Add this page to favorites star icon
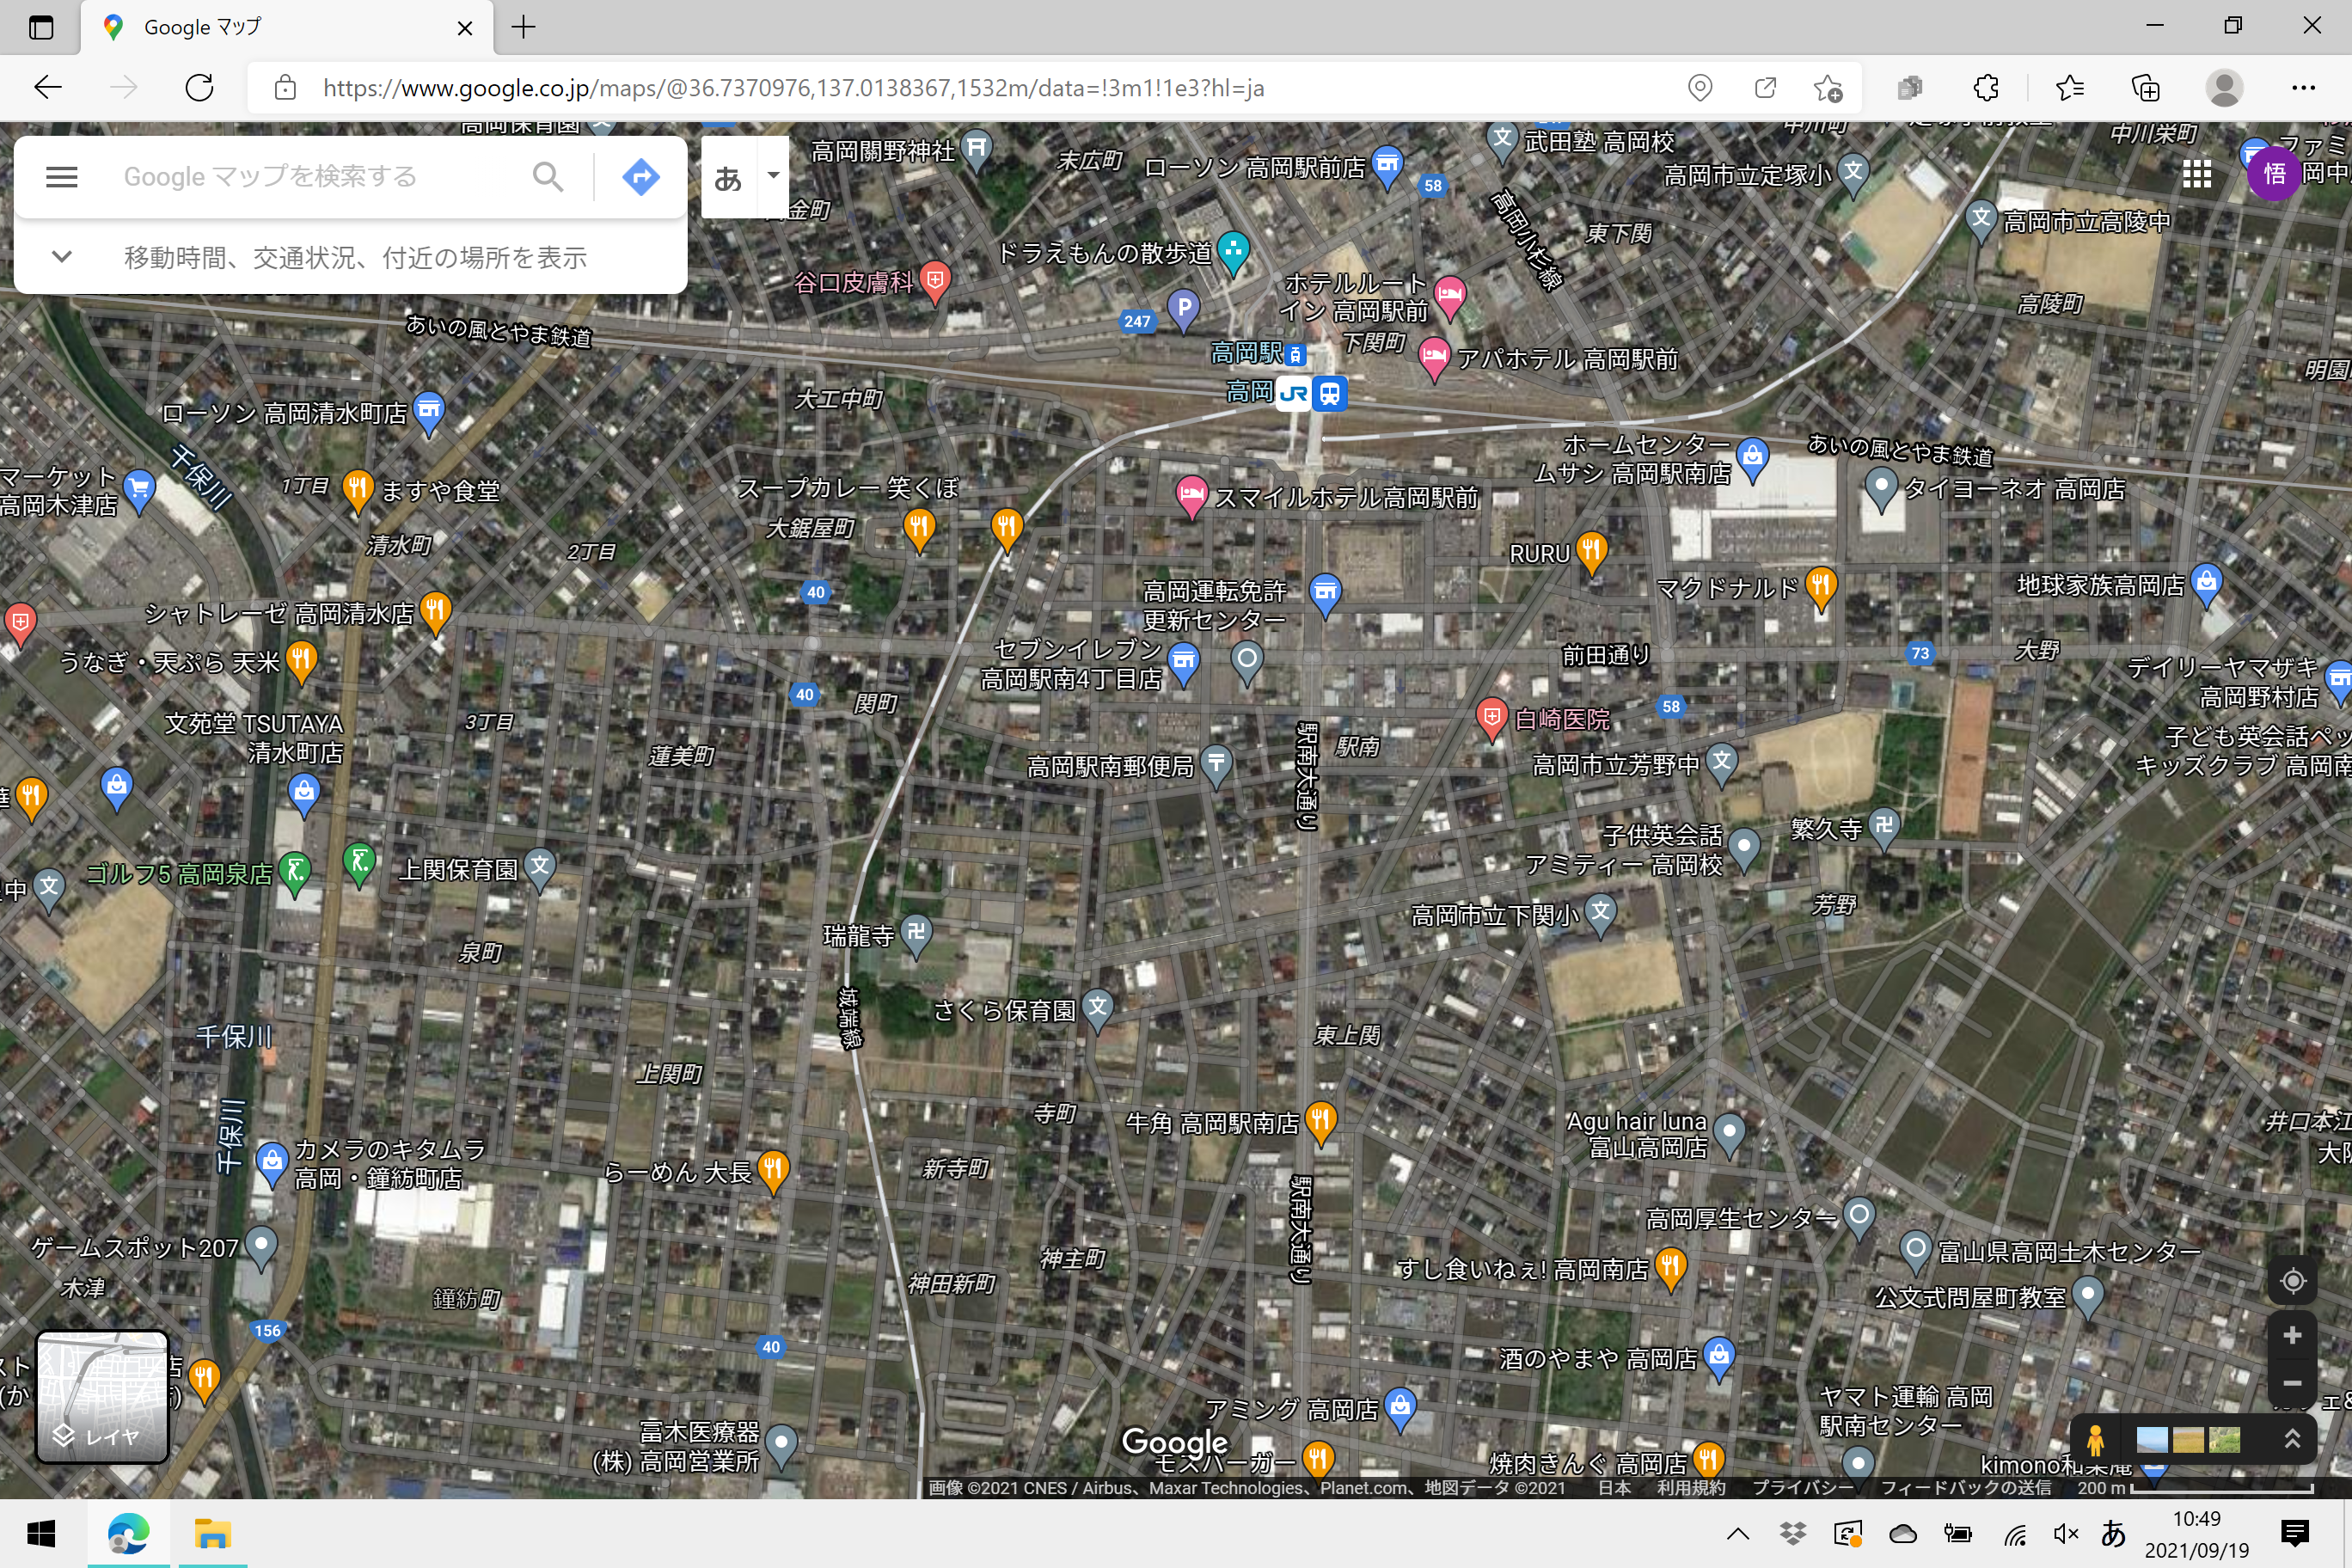Screen dimensions: 2352x1568 point(1828,88)
